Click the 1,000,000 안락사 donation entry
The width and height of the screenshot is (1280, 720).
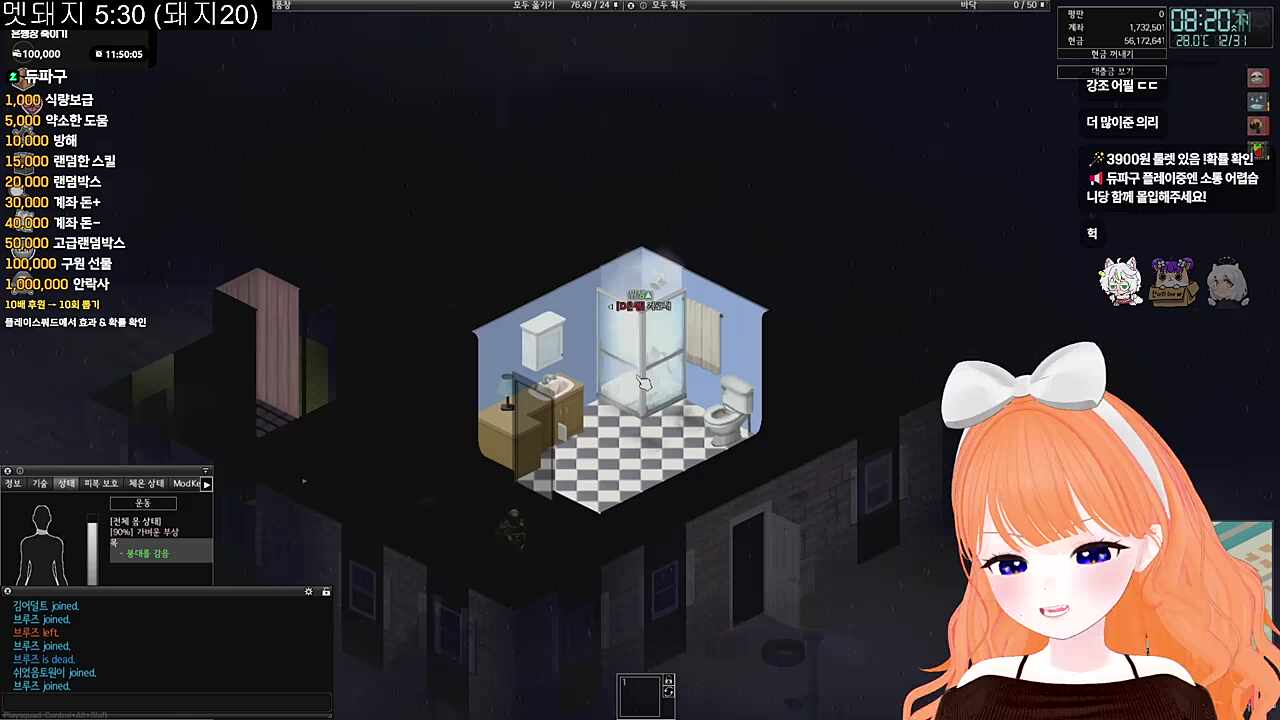click(x=57, y=284)
